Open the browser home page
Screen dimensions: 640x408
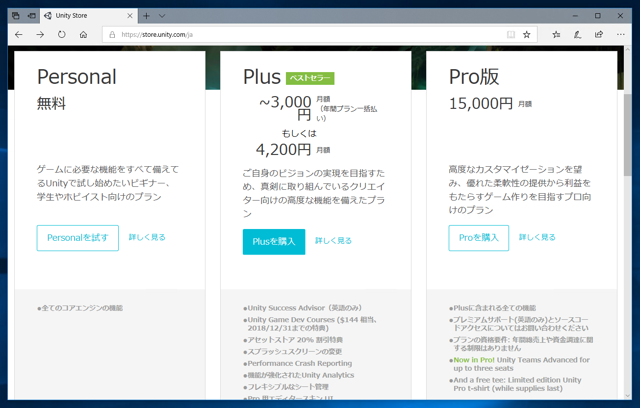coord(83,35)
